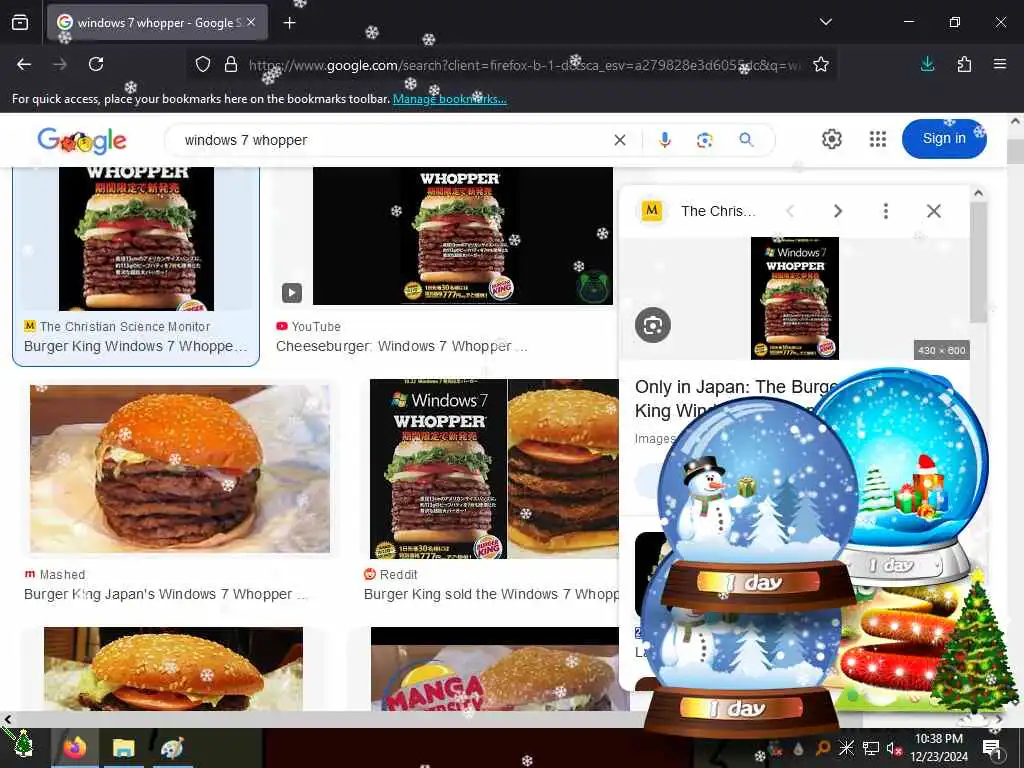Viewport: 1024px width, 768px height.
Task: Select the windows 7 whopper tab
Action: [157, 23]
